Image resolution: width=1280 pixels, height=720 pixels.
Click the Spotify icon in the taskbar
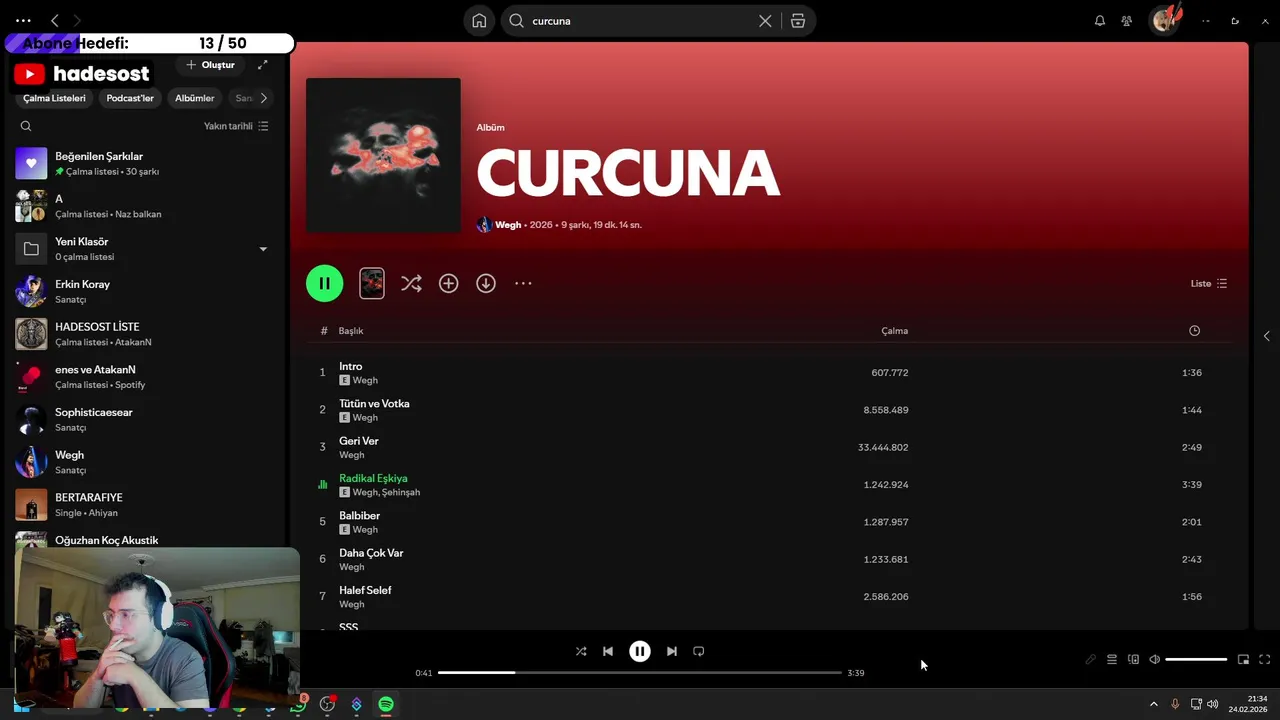(386, 704)
